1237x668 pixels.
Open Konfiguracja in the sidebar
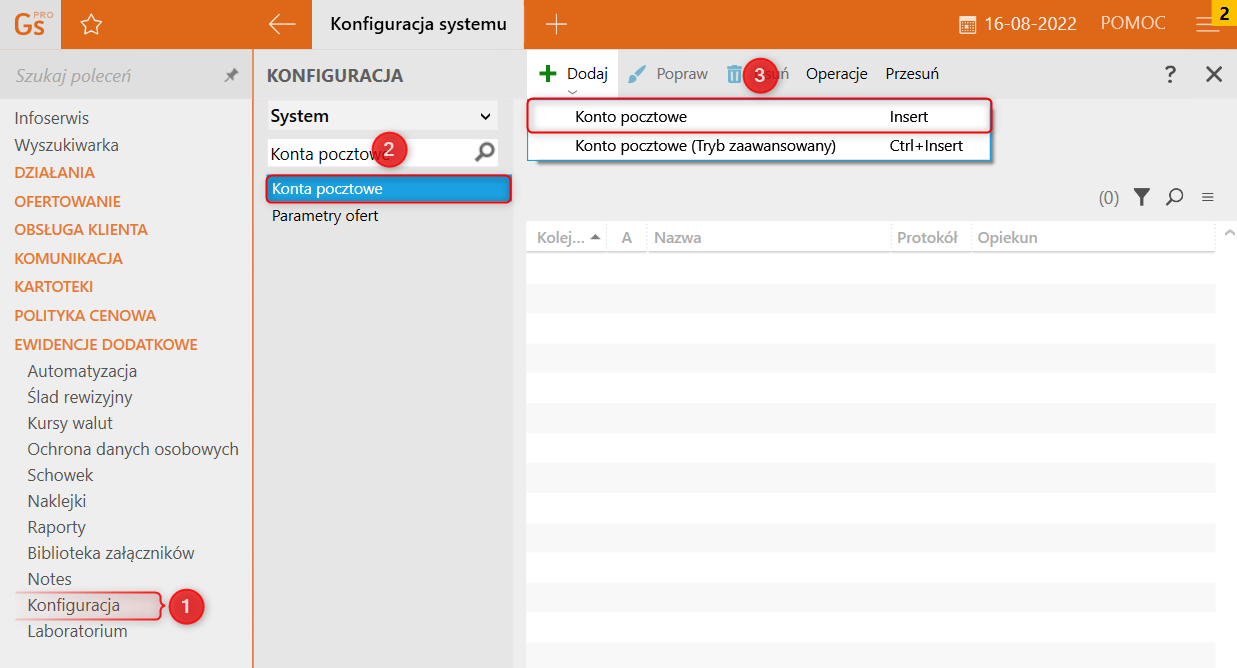74,605
